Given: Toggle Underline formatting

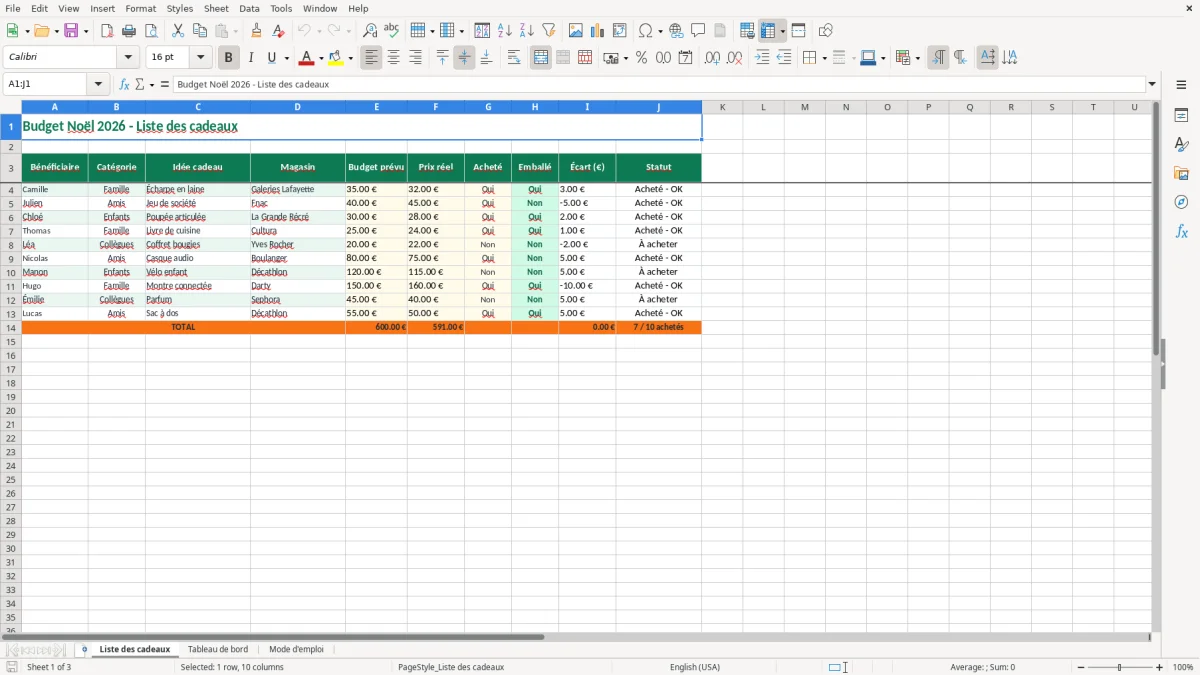Looking at the screenshot, I should pos(271,58).
